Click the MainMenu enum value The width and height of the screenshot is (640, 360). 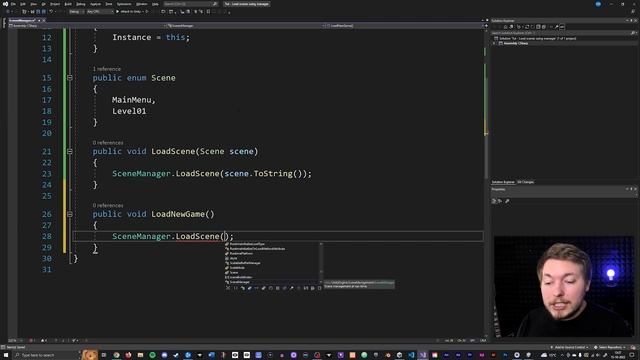[x=131, y=100]
